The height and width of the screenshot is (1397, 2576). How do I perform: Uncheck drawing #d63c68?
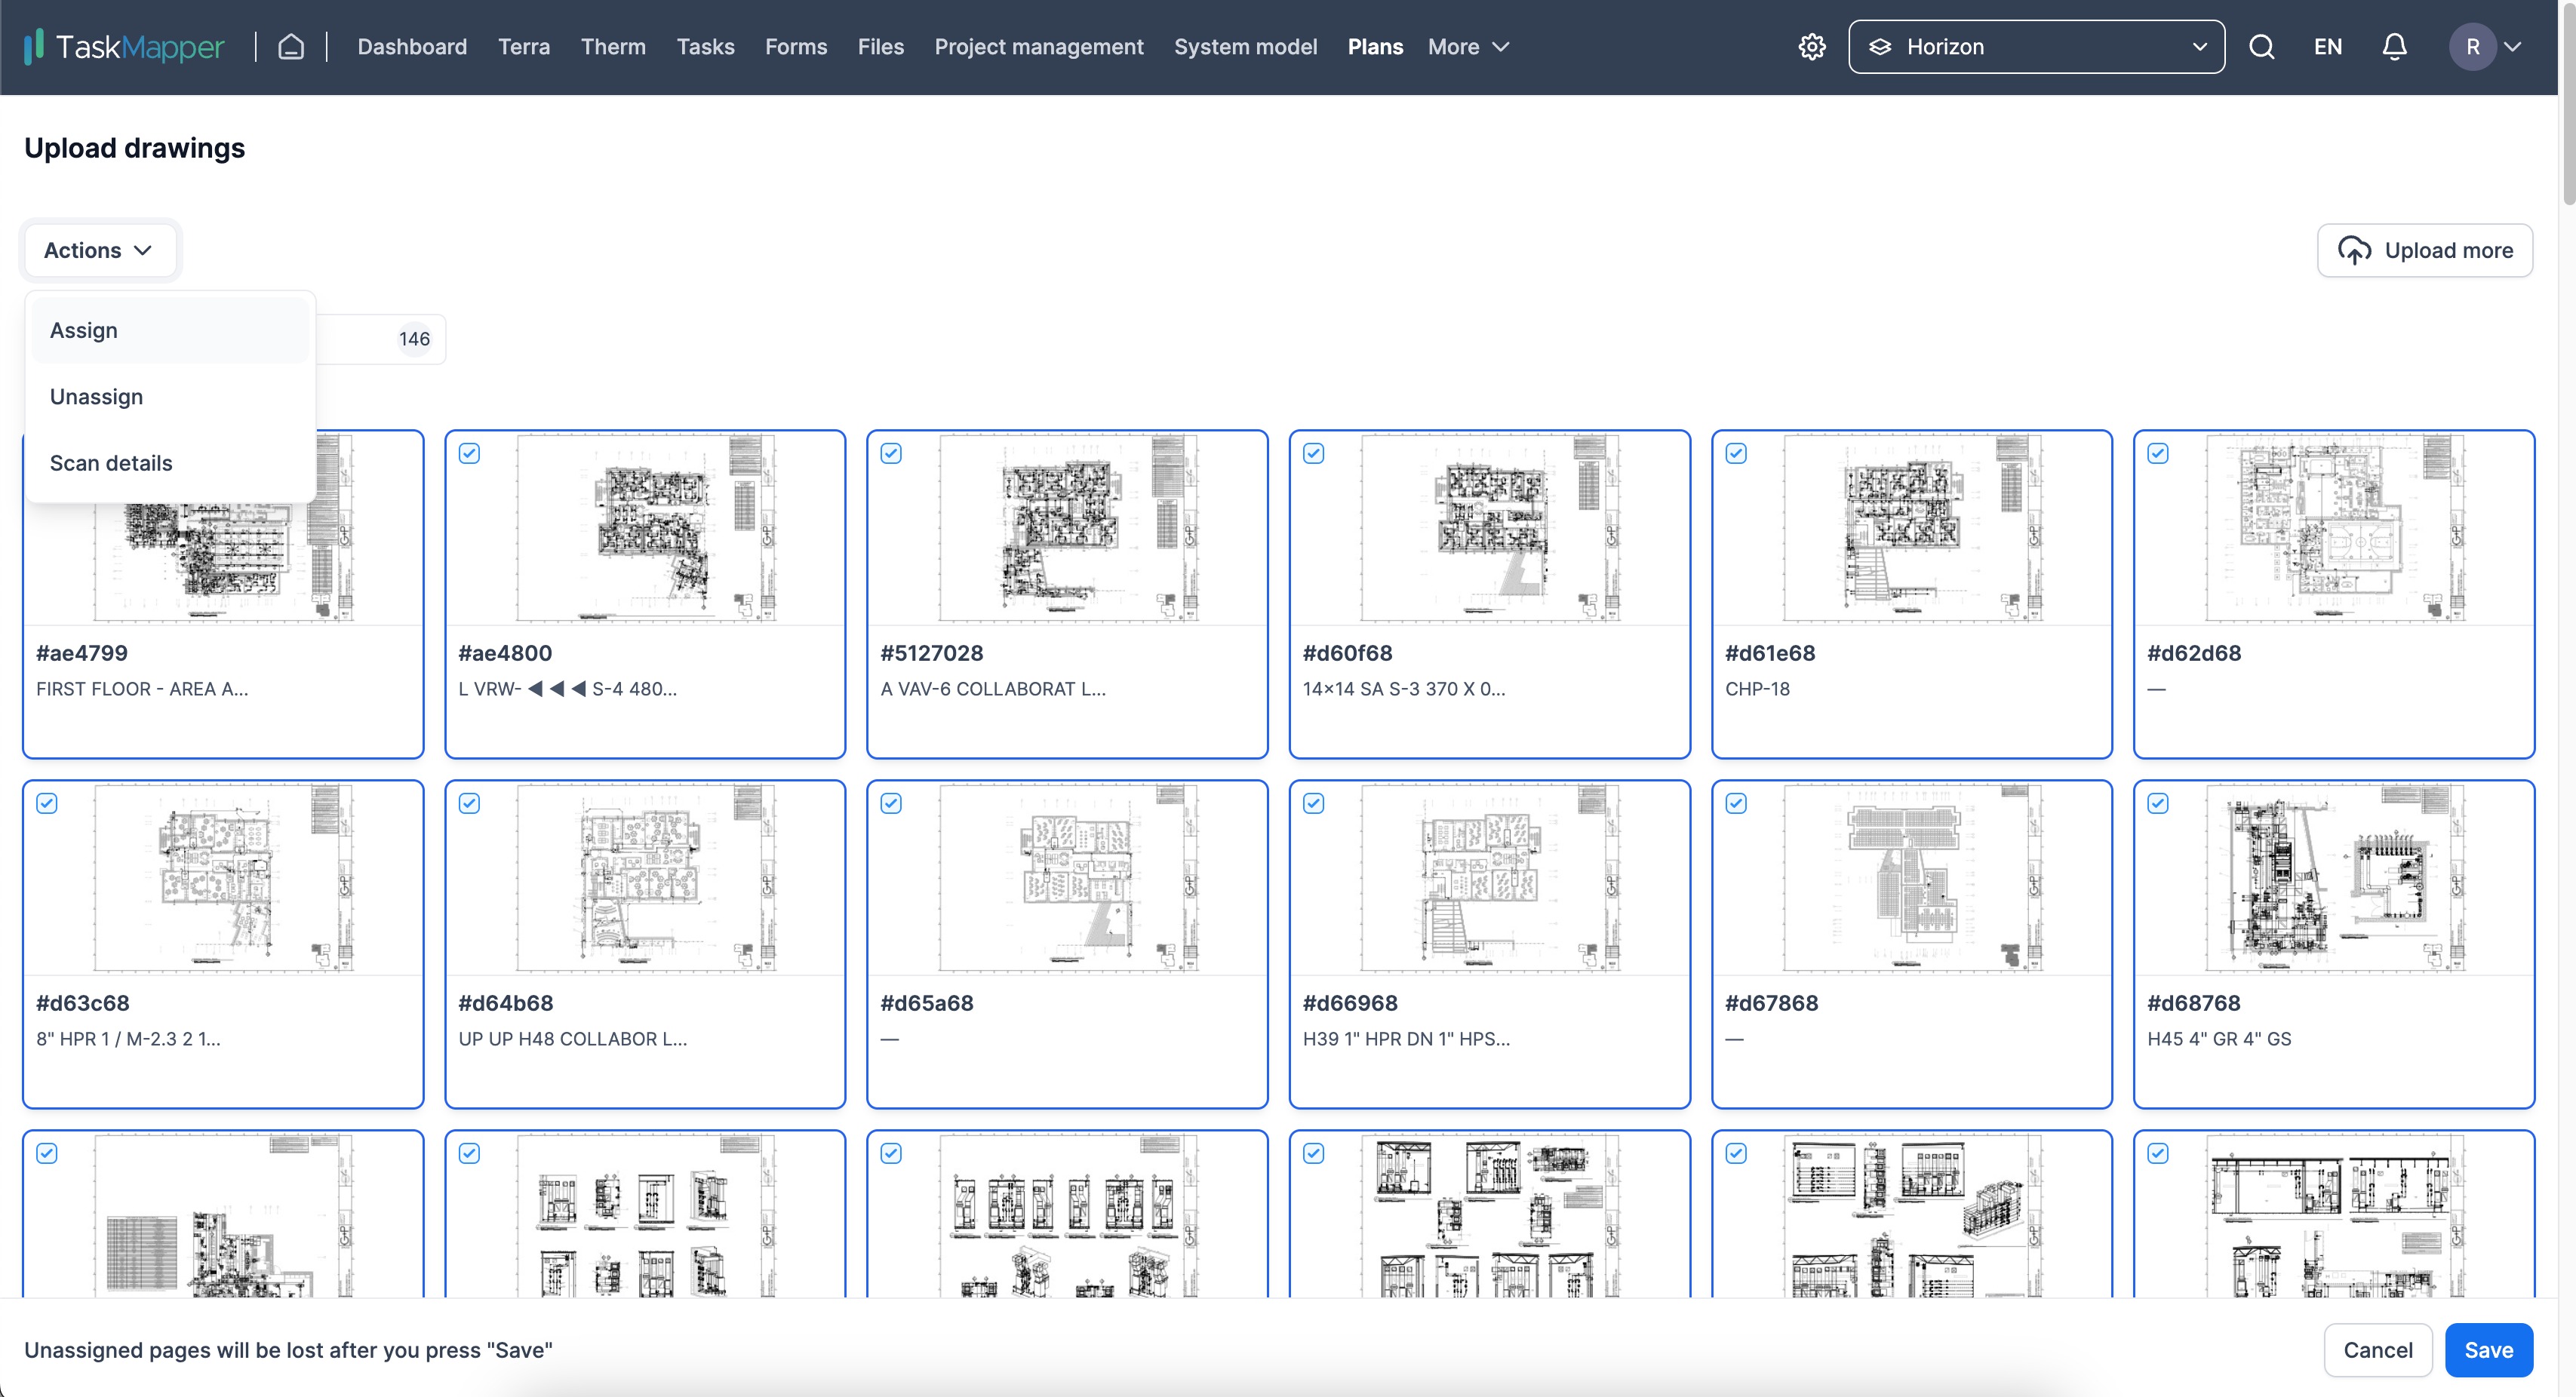point(47,803)
